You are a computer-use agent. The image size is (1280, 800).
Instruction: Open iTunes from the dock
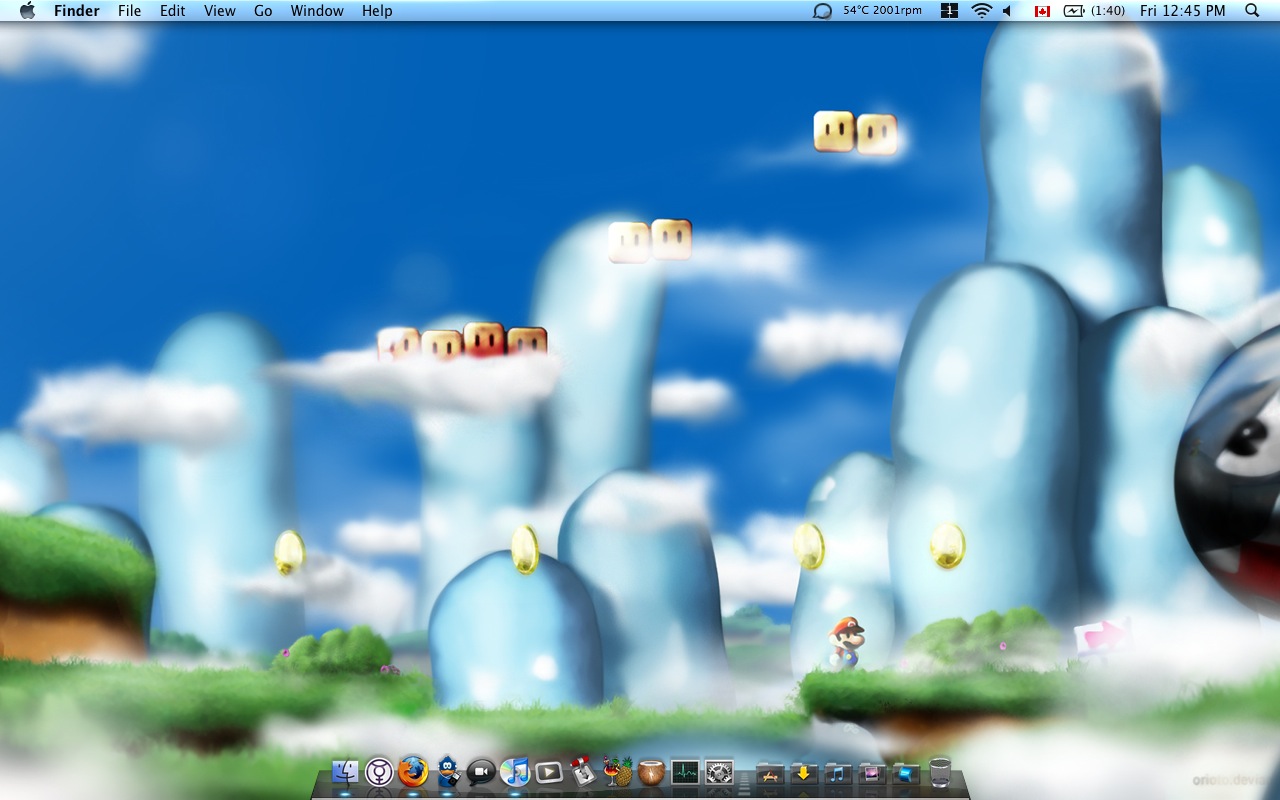coord(515,772)
